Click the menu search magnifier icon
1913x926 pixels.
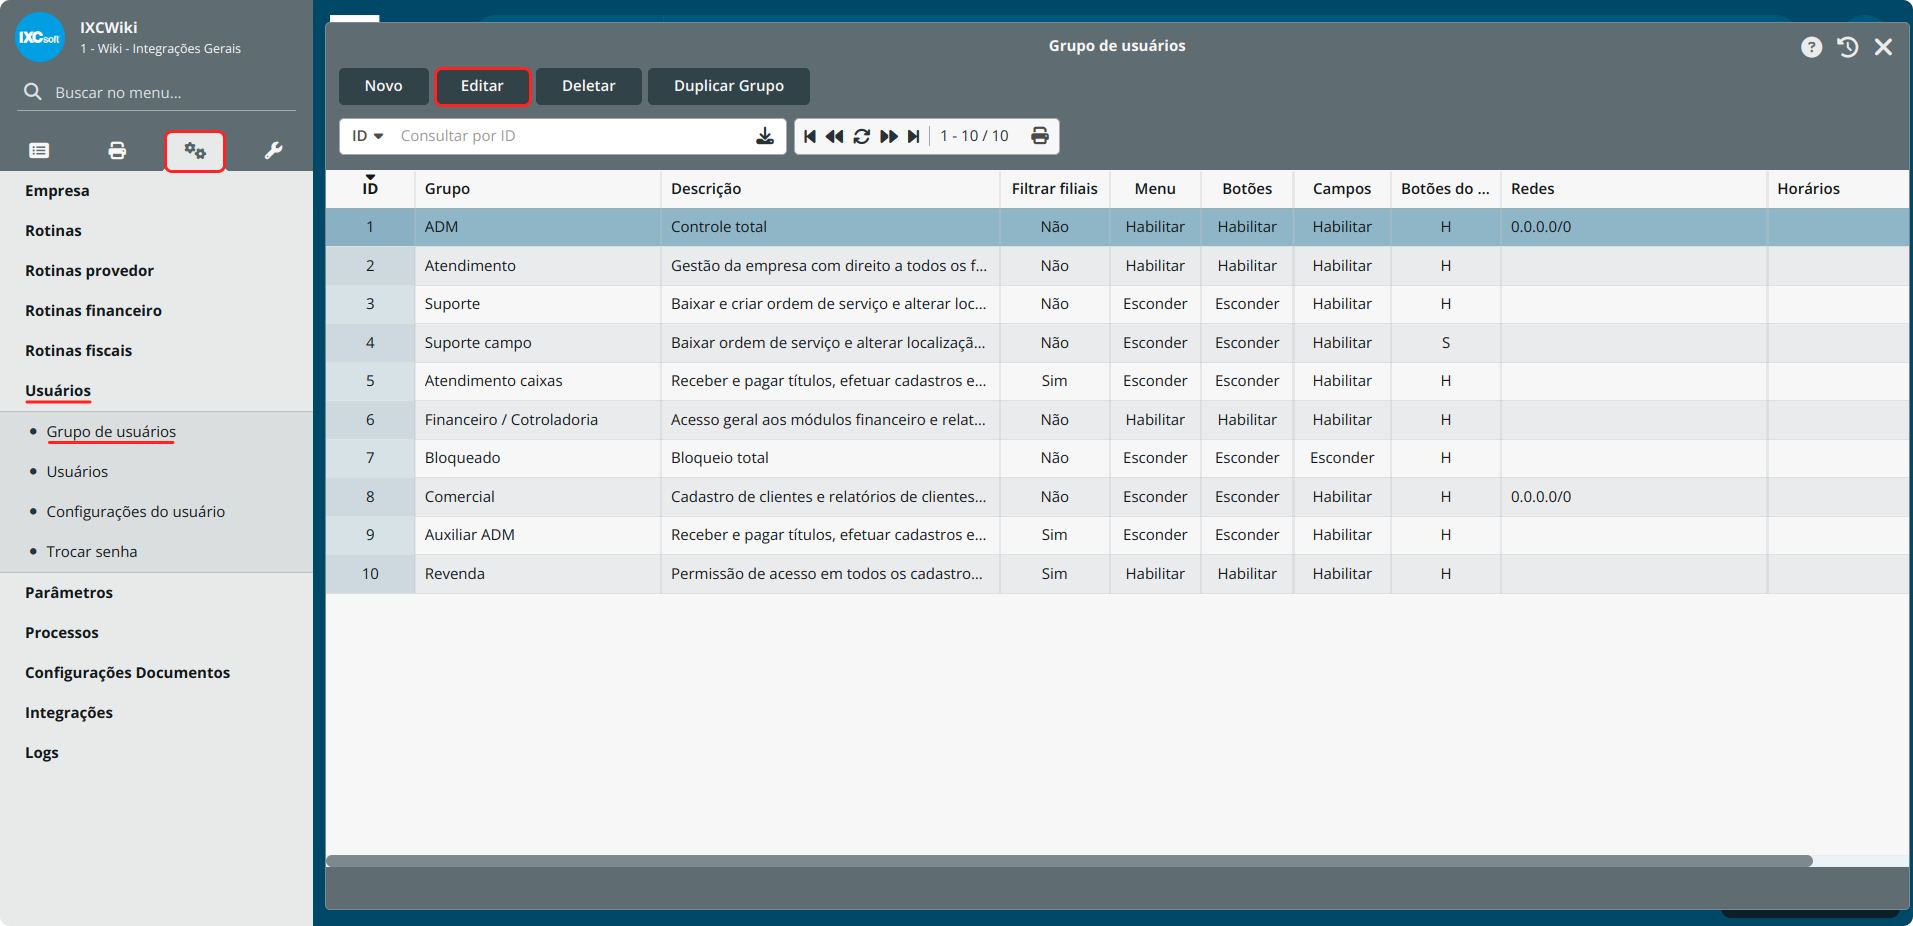[x=33, y=92]
